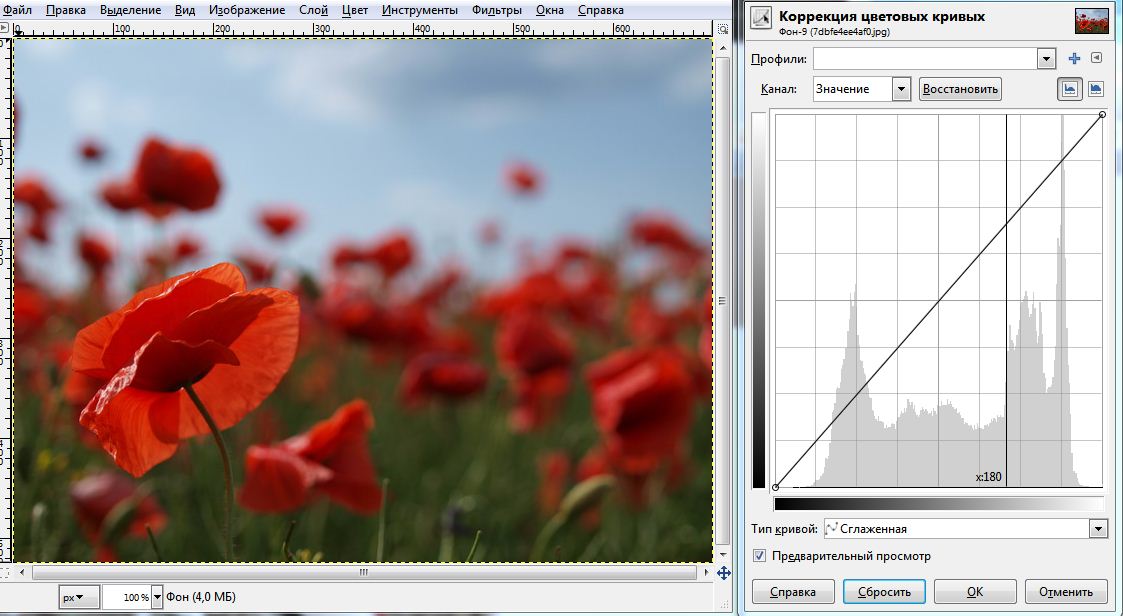Switch to logarithmic histogram view
The width and height of the screenshot is (1123, 616).
click(x=1096, y=89)
